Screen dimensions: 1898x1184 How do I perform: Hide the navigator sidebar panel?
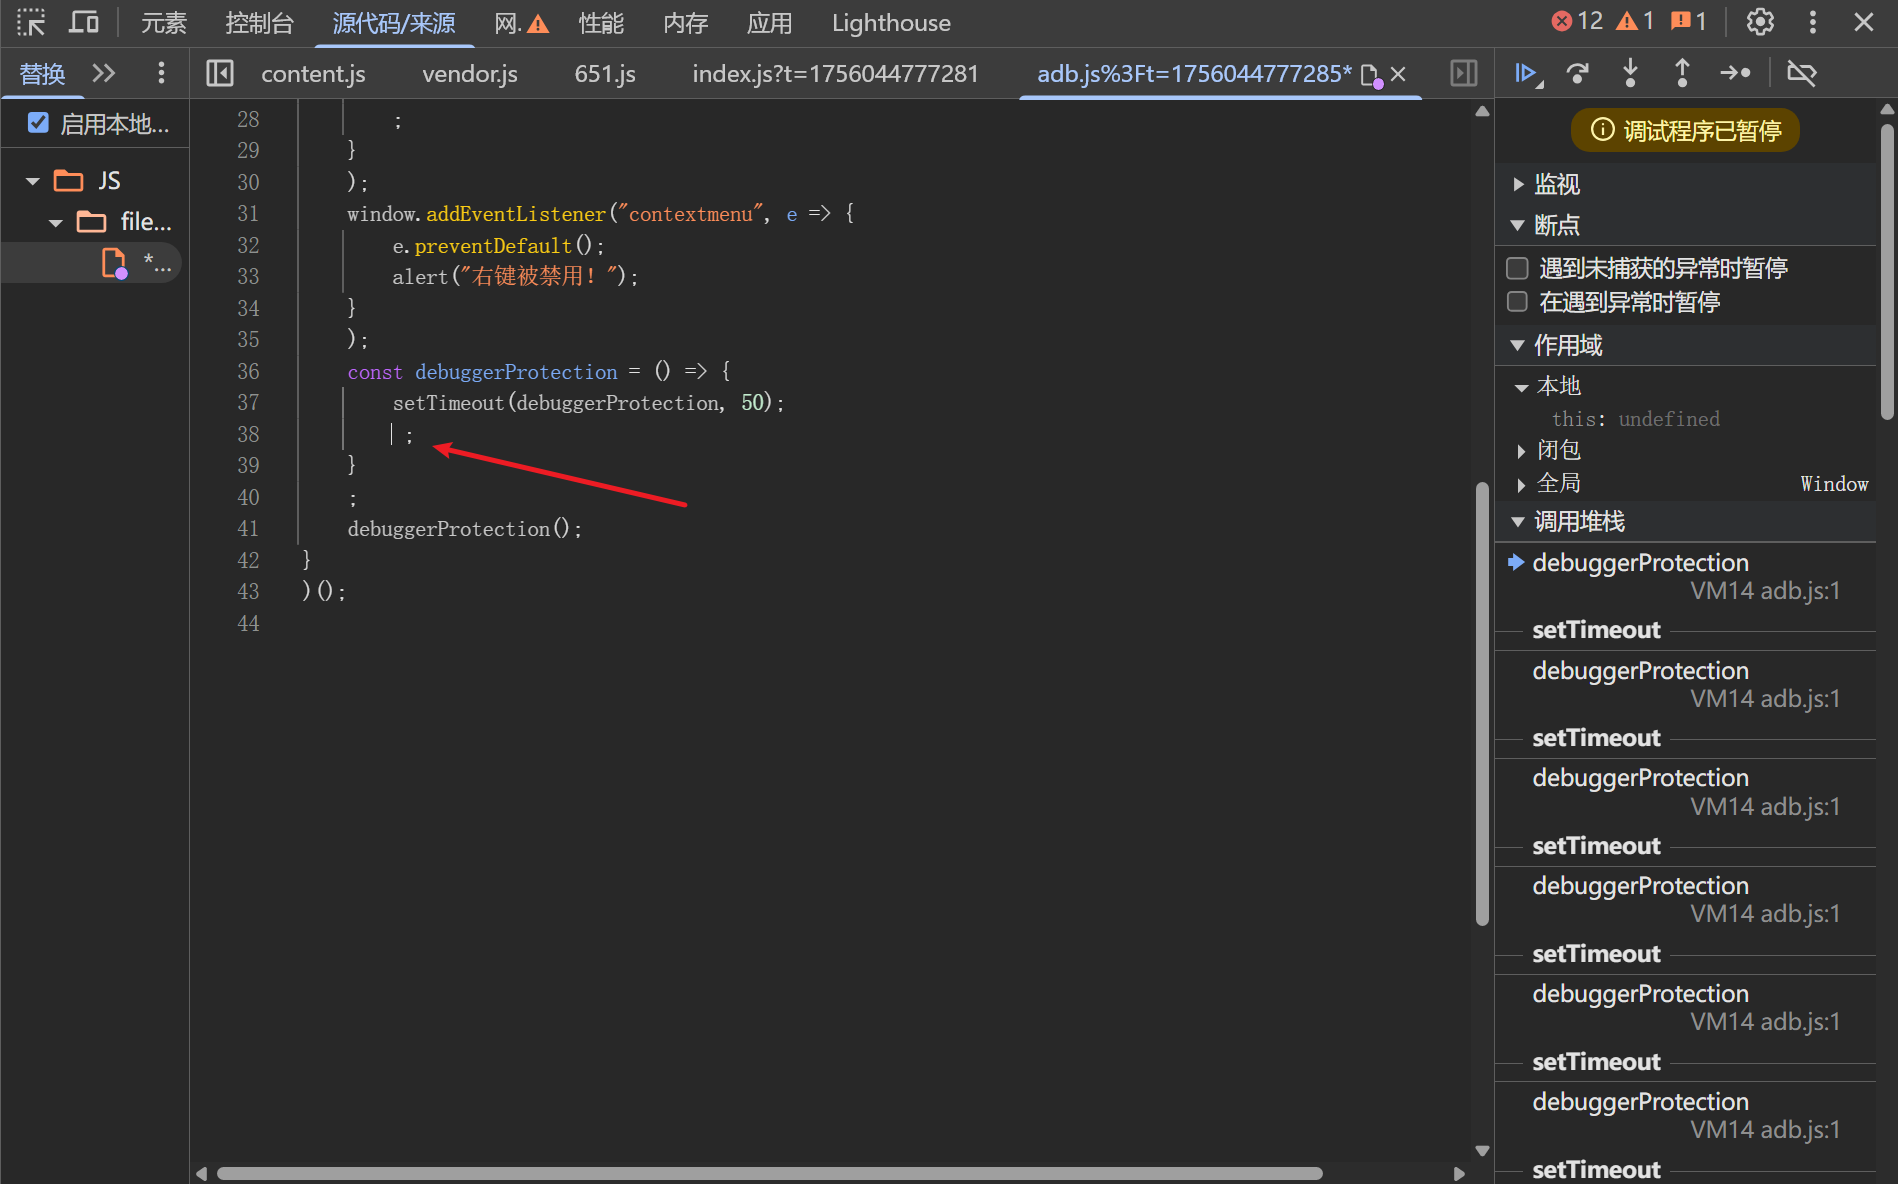pyautogui.click(x=220, y=73)
